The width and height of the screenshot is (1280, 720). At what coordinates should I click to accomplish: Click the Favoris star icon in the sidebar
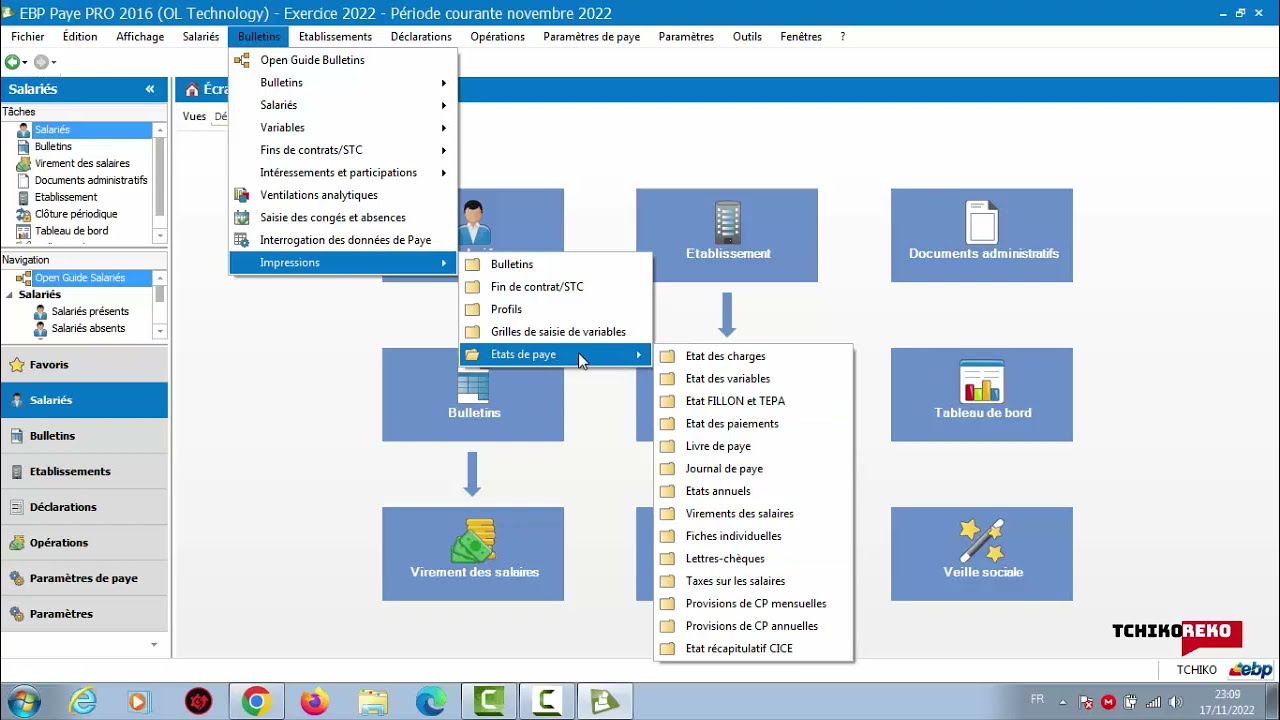click(17, 365)
